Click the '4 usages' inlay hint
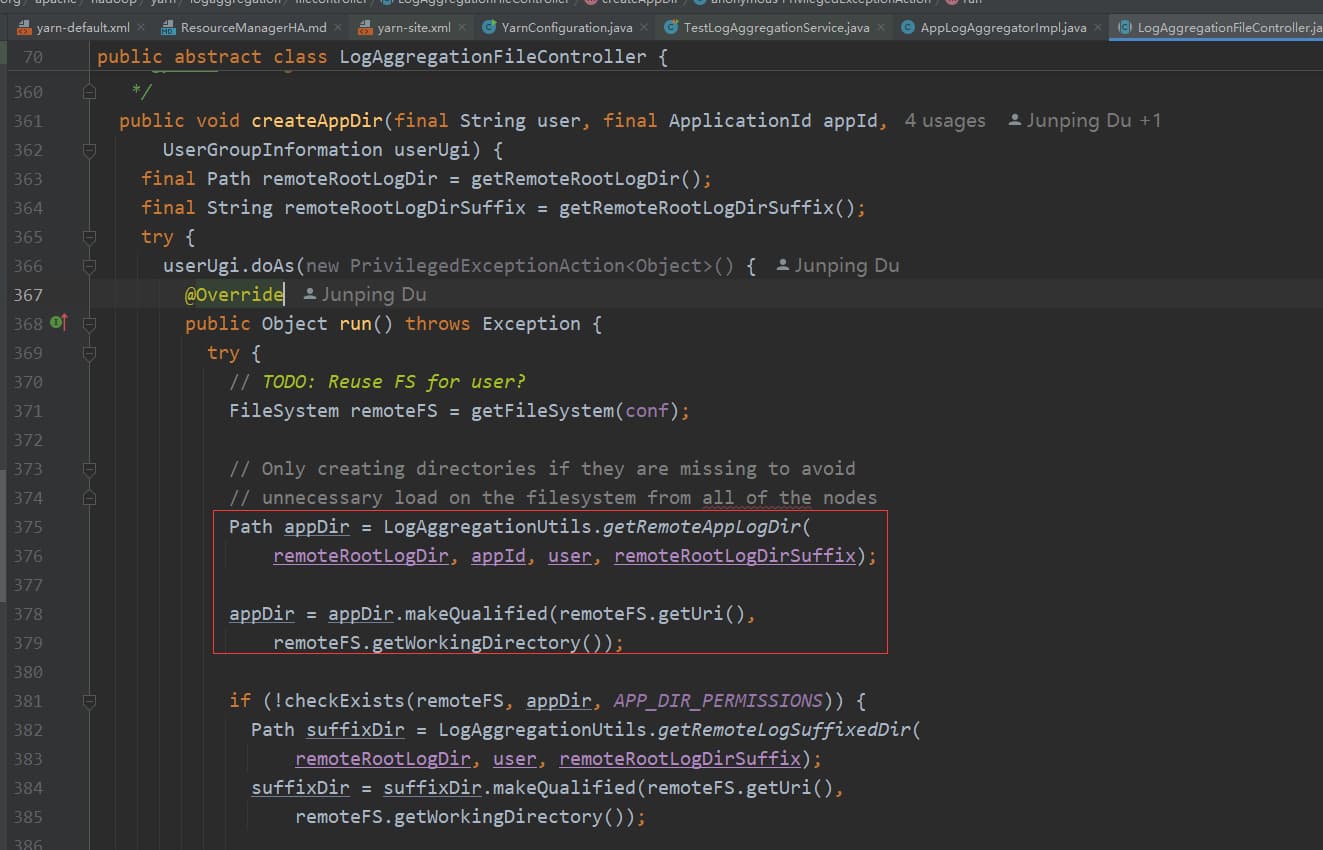Image resolution: width=1323 pixels, height=850 pixels. point(945,121)
